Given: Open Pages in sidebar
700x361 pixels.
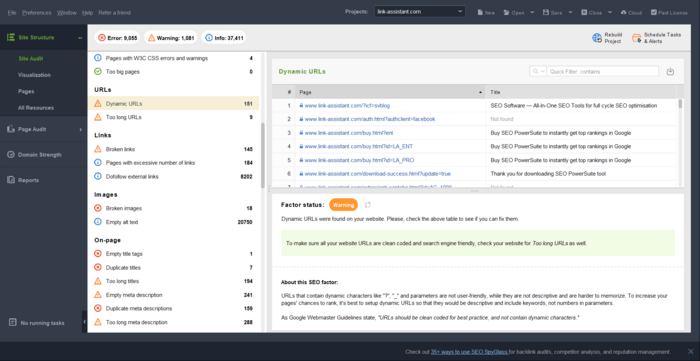Looking at the screenshot, I should [x=26, y=91].
